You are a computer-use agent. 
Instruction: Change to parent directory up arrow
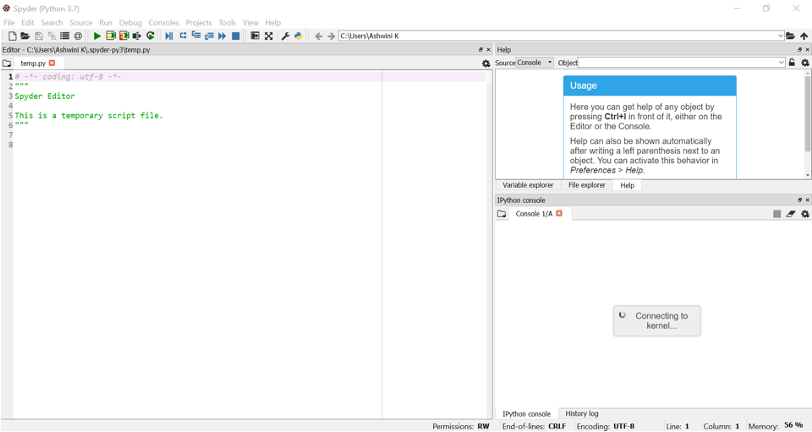point(804,36)
